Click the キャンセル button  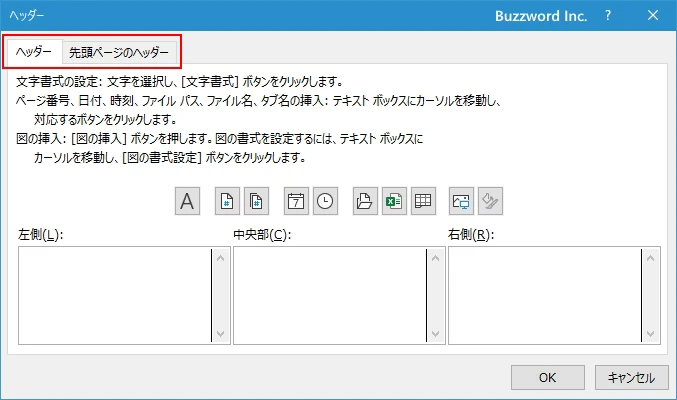coord(631,378)
